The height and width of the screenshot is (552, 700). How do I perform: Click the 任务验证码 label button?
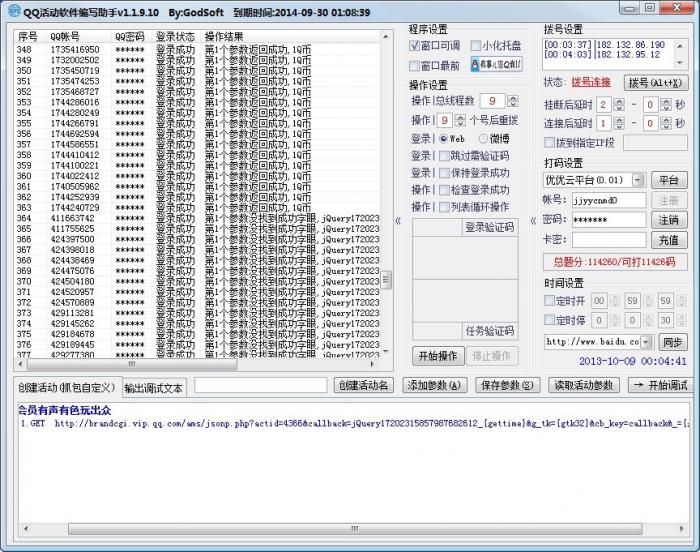click(490, 331)
